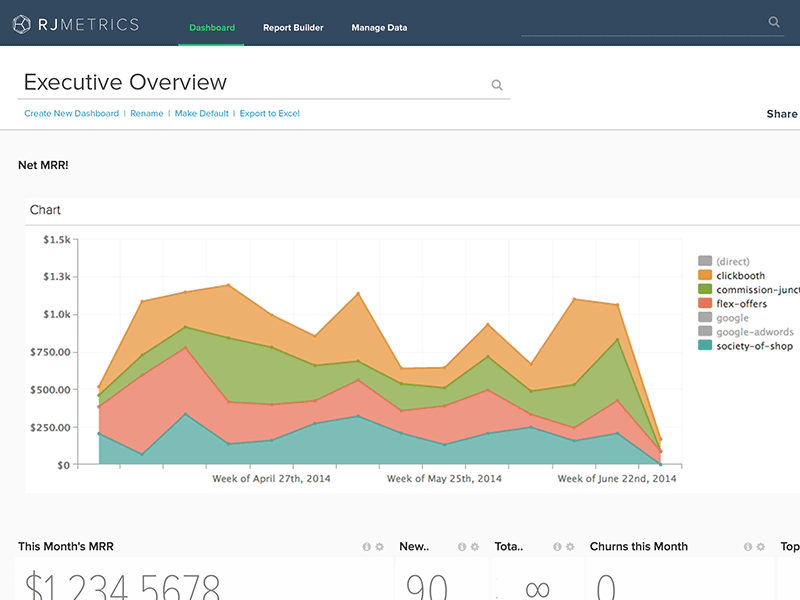Click the RJMetrics logo icon

[22, 25]
